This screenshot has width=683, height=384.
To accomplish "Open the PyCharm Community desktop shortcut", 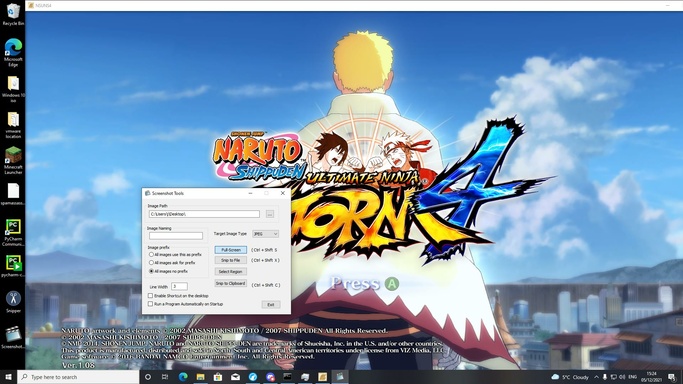I will [13, 233].
